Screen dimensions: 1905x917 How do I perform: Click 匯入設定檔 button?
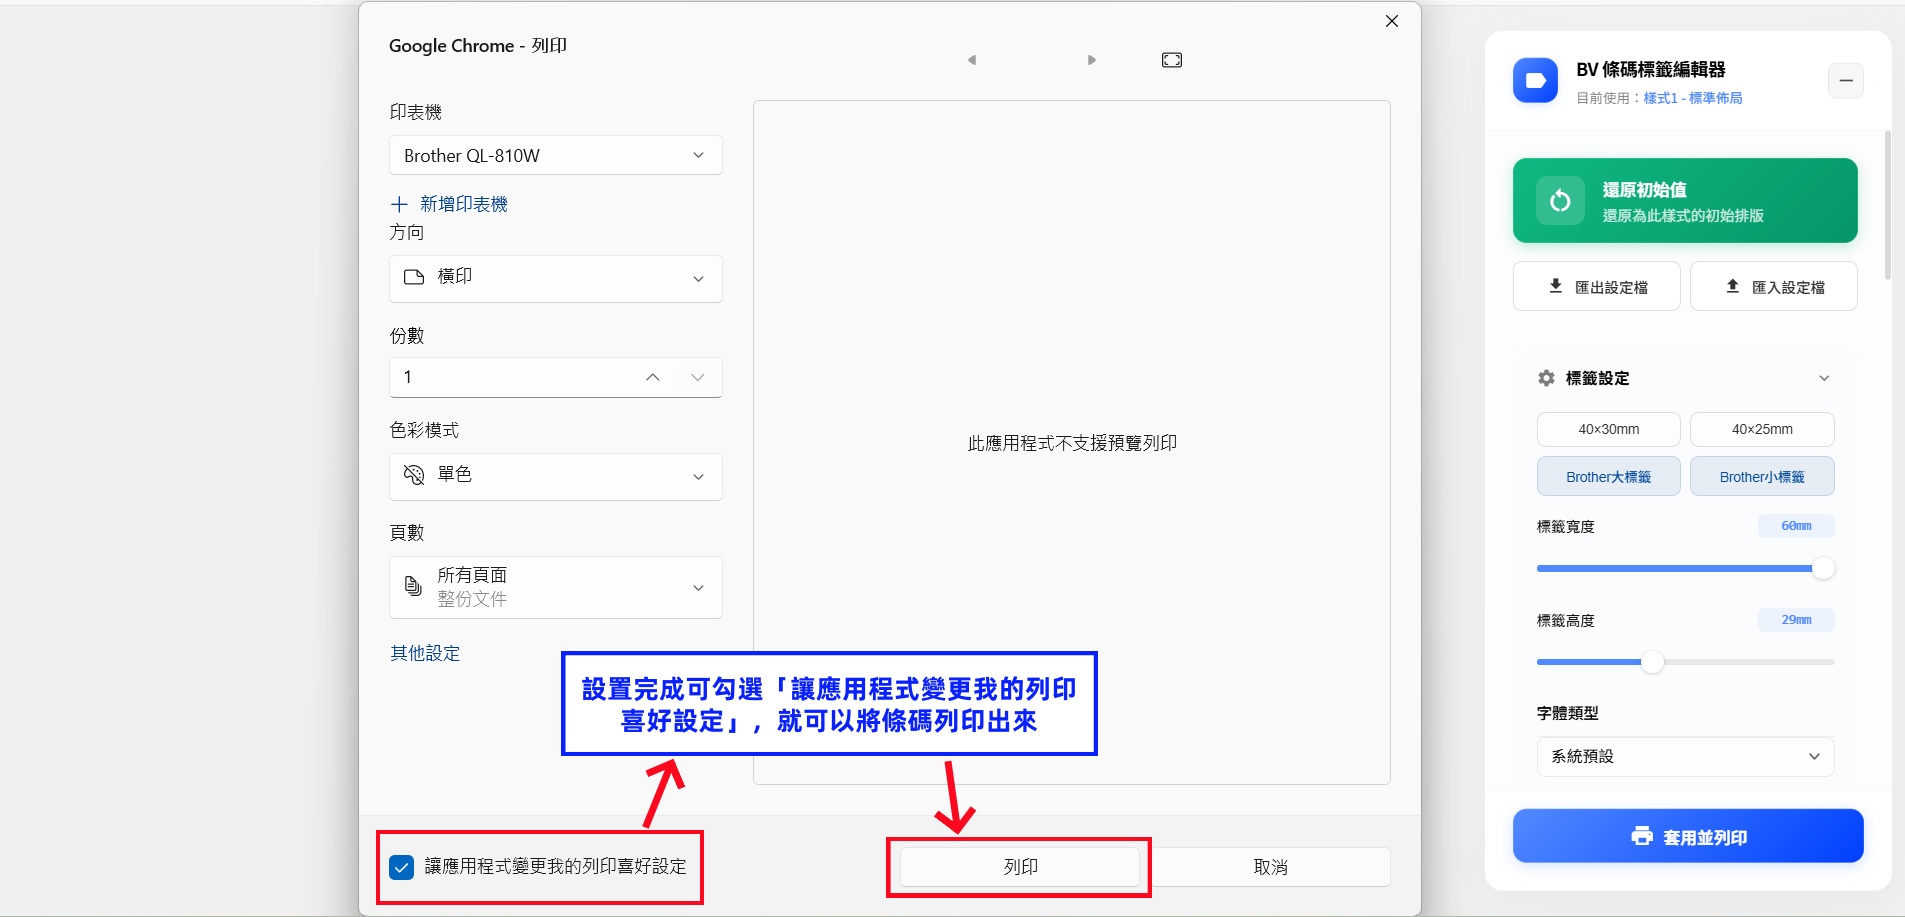pos(1774,286)
